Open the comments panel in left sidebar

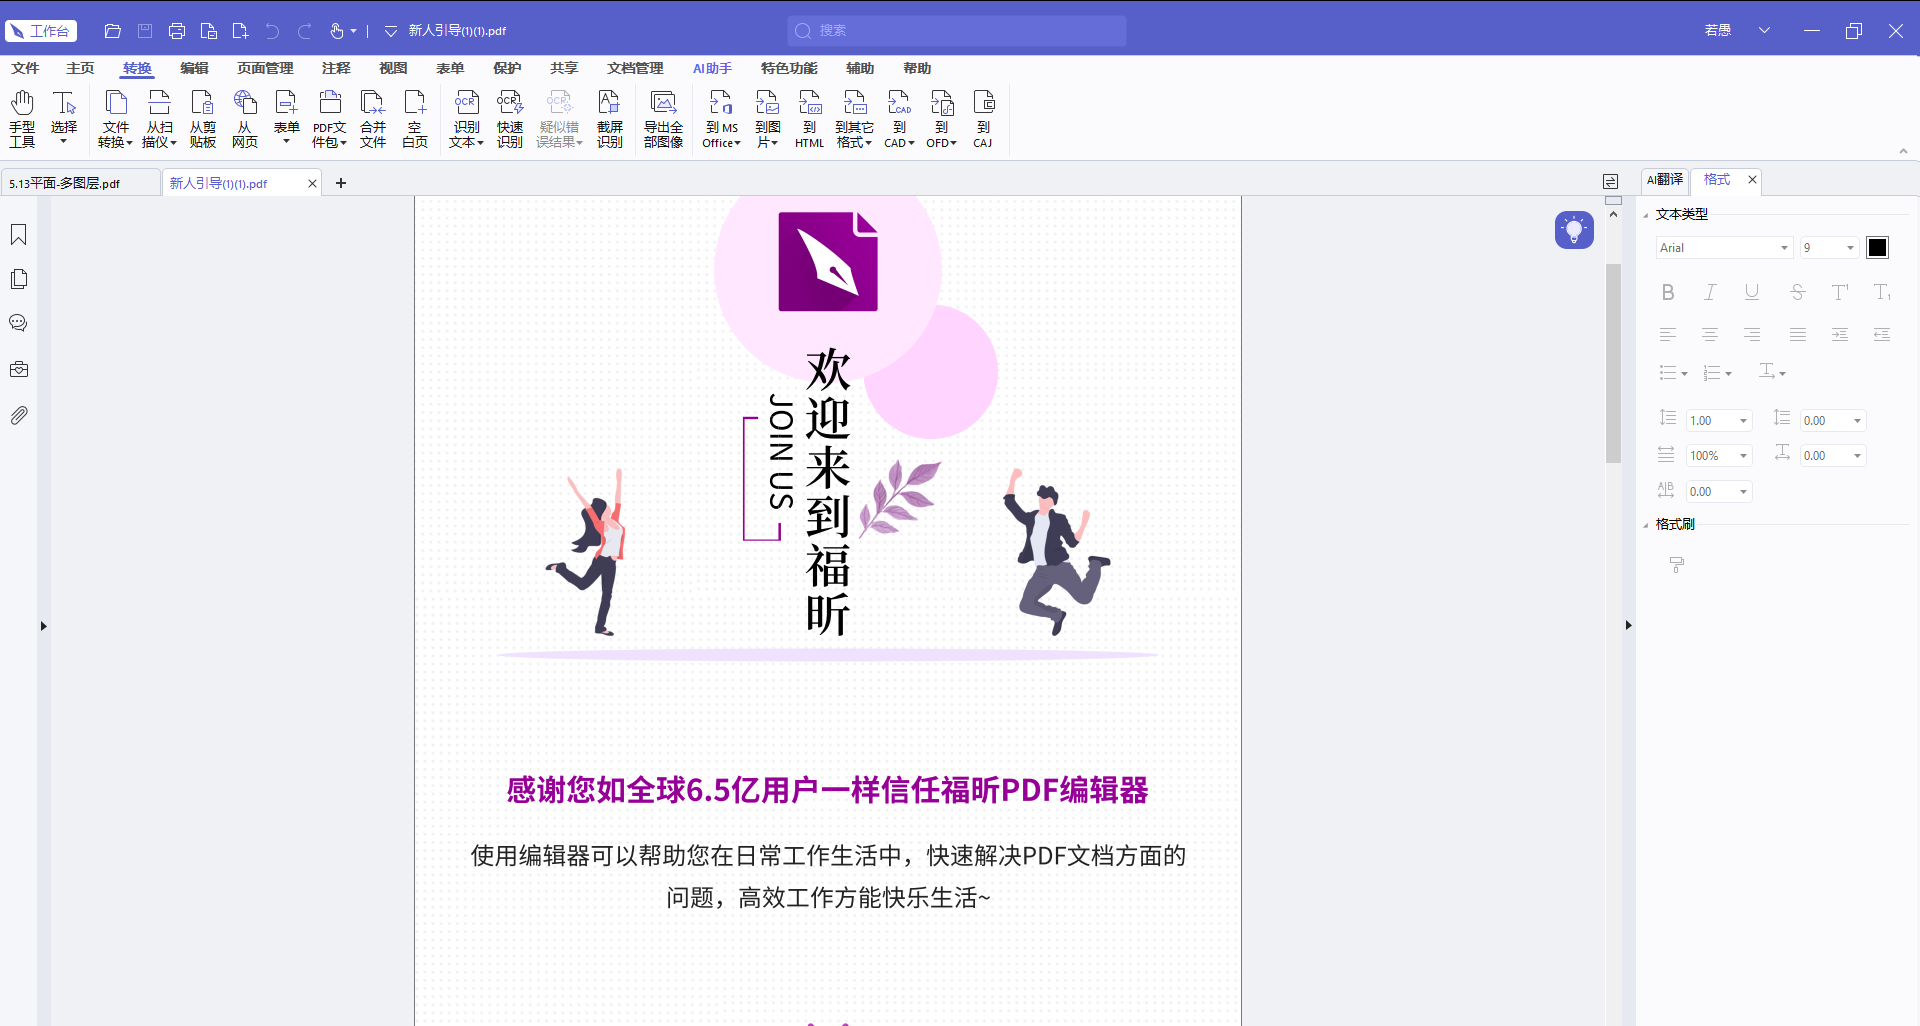[x=19, y=324]
